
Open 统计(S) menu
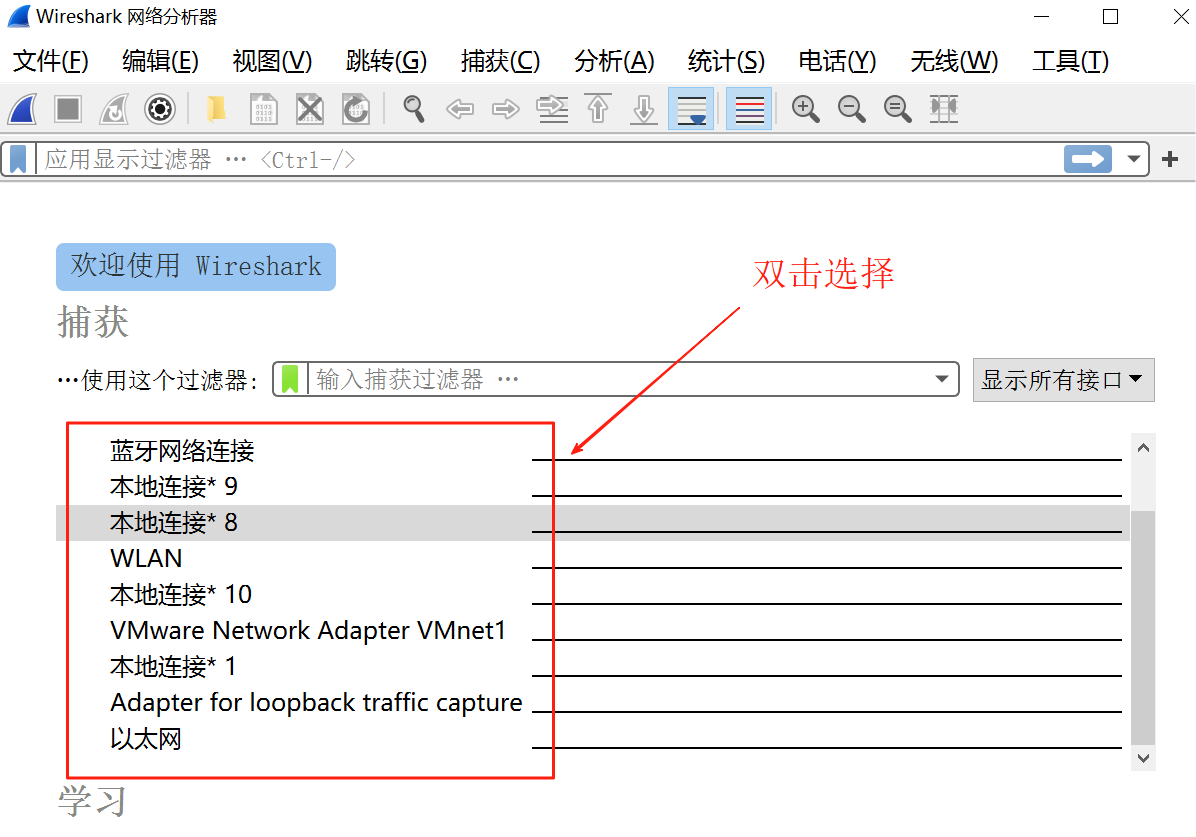(726, 61)
